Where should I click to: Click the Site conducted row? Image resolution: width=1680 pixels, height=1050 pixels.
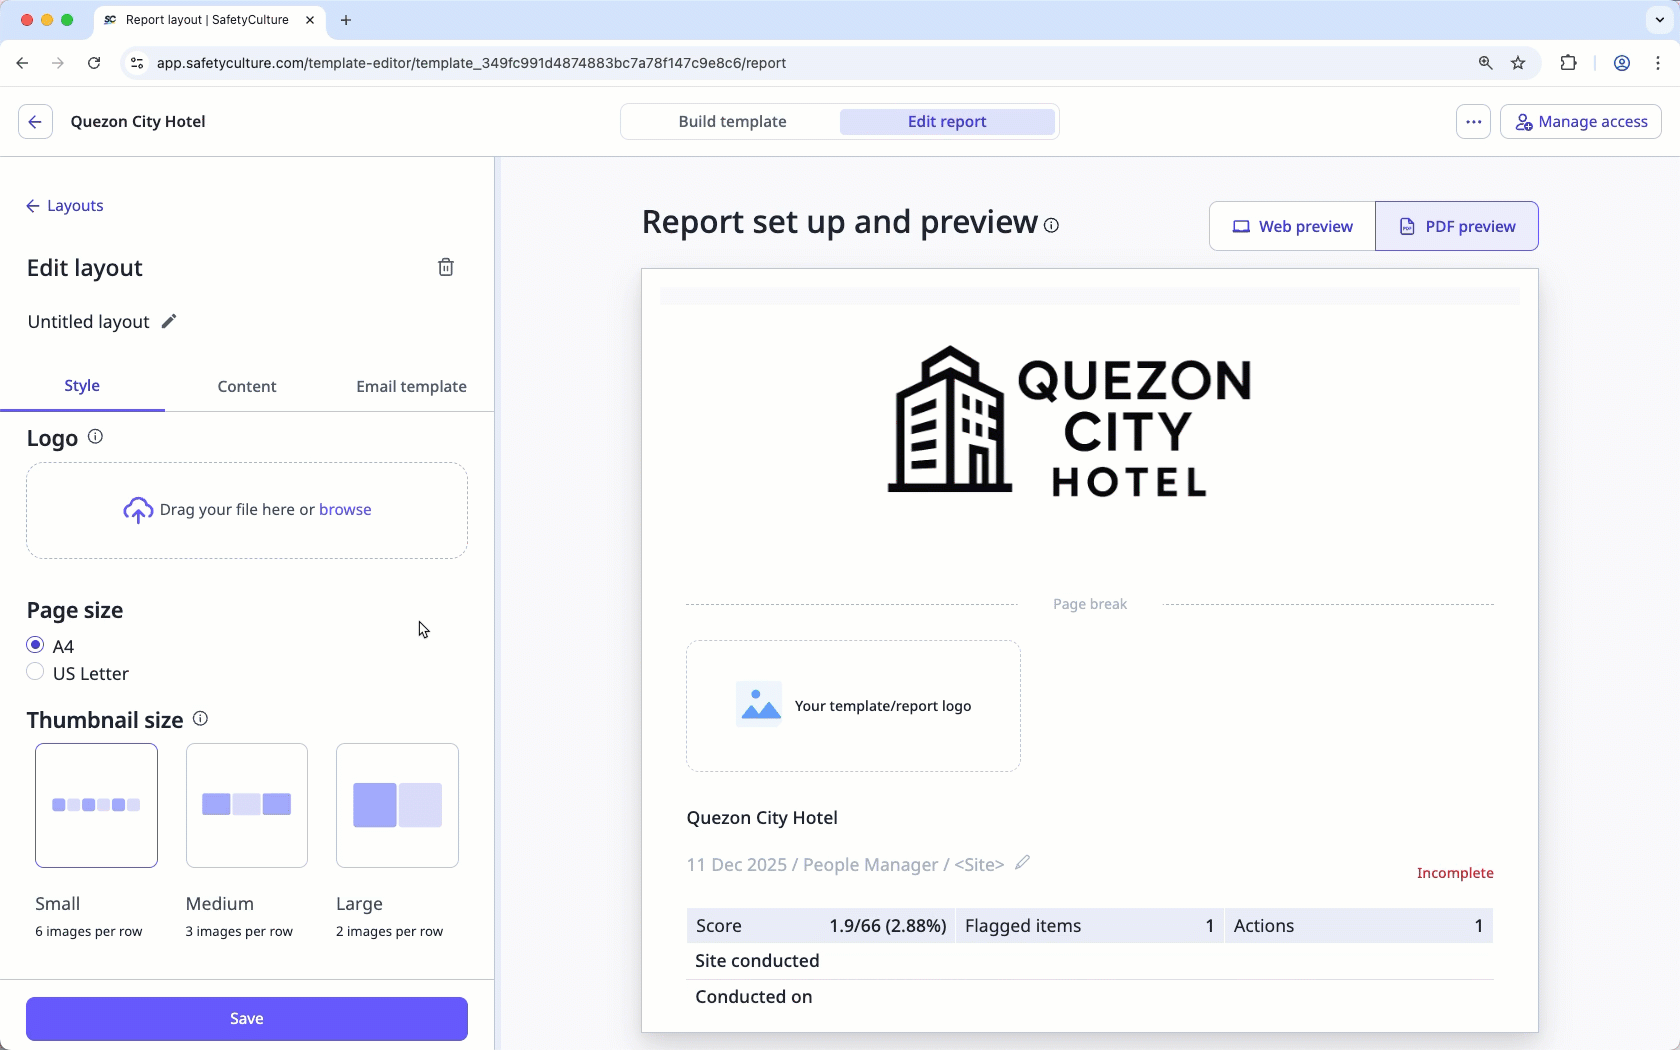pyautogui.click(x=1090, y=961)
